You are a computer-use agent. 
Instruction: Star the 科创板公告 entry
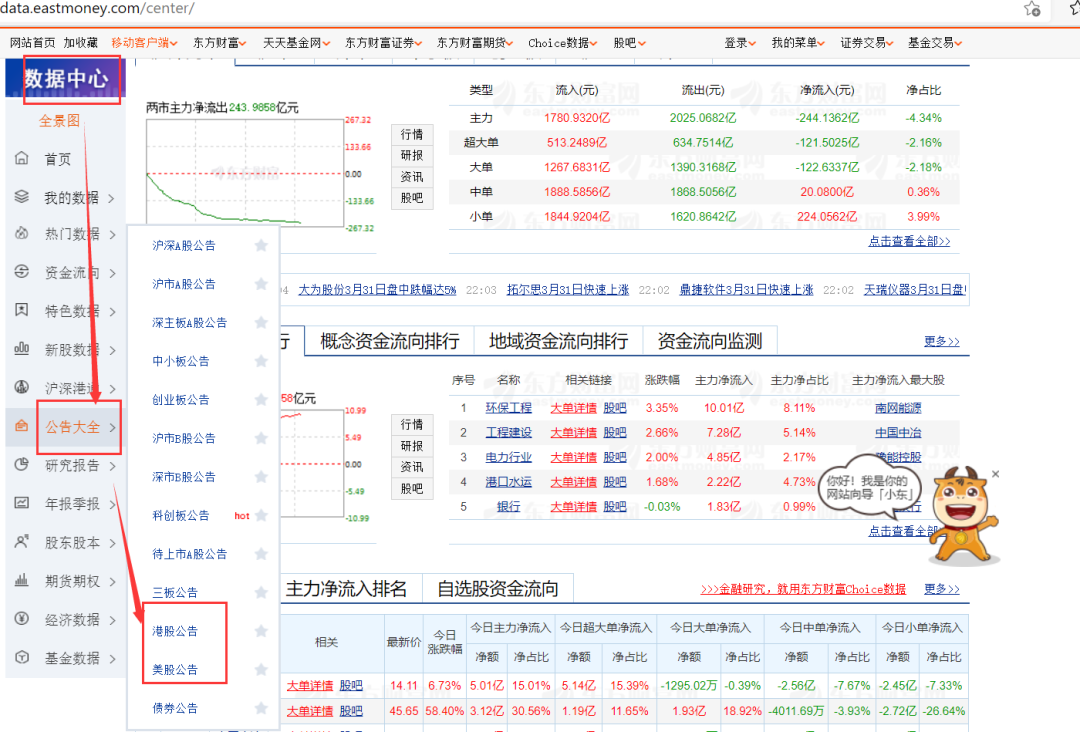pyautogui.click(x=261, y=515)
